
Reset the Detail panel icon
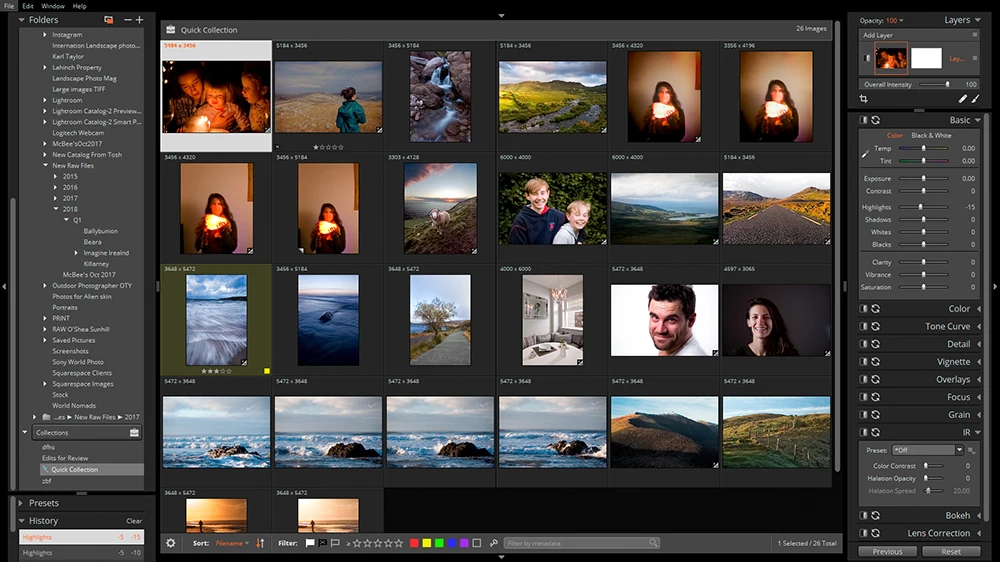click(x=876, y=344)
